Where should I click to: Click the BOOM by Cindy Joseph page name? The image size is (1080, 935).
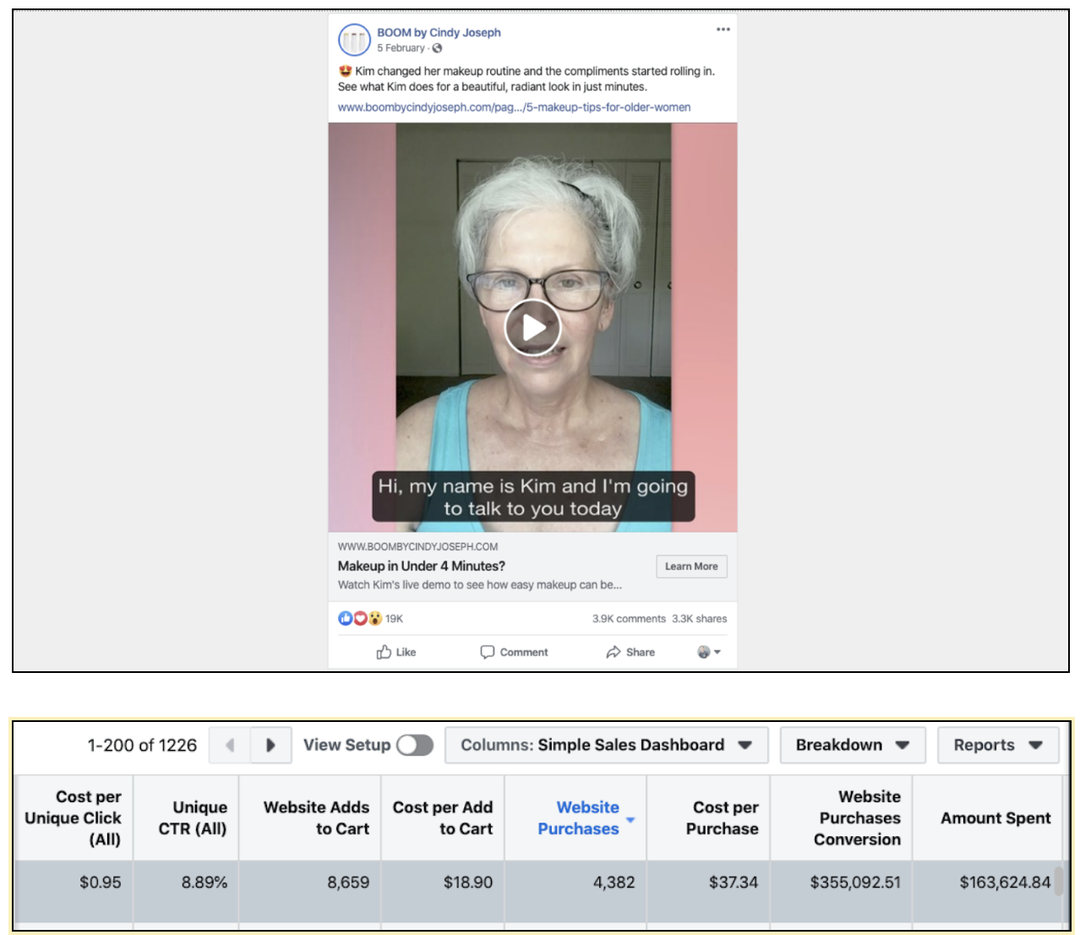click(439, 32)
